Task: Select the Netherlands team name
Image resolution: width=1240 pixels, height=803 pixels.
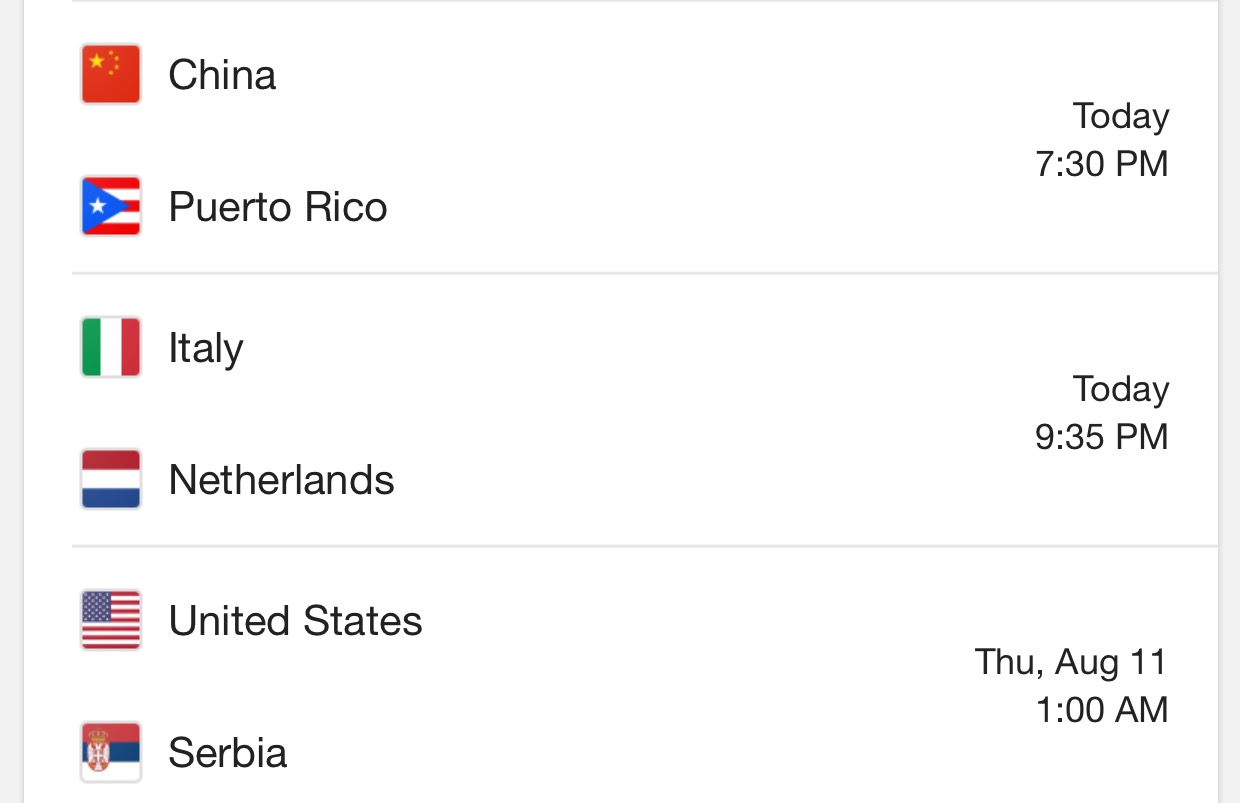Action: (x=281, y=480)
